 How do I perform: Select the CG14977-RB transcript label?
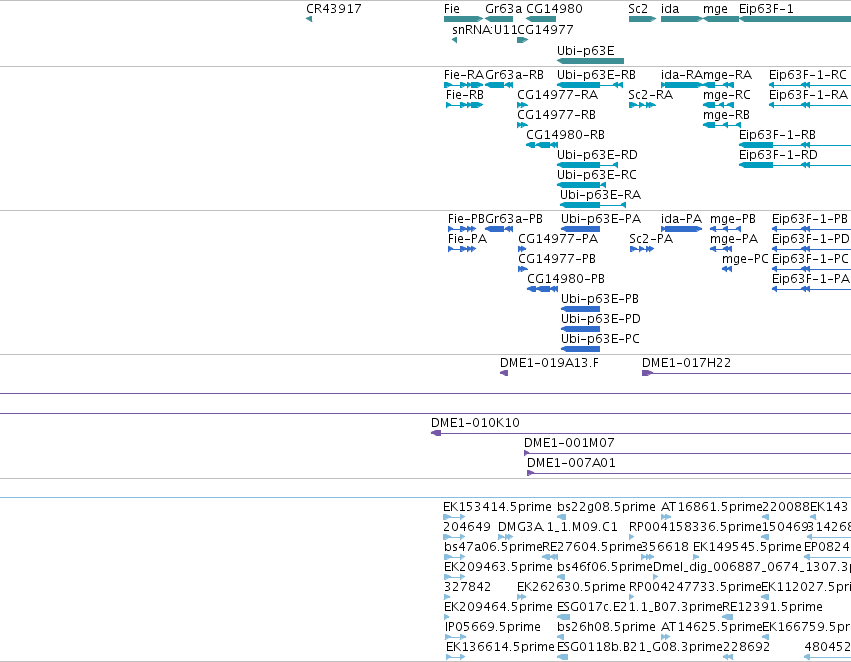point(556,115)
